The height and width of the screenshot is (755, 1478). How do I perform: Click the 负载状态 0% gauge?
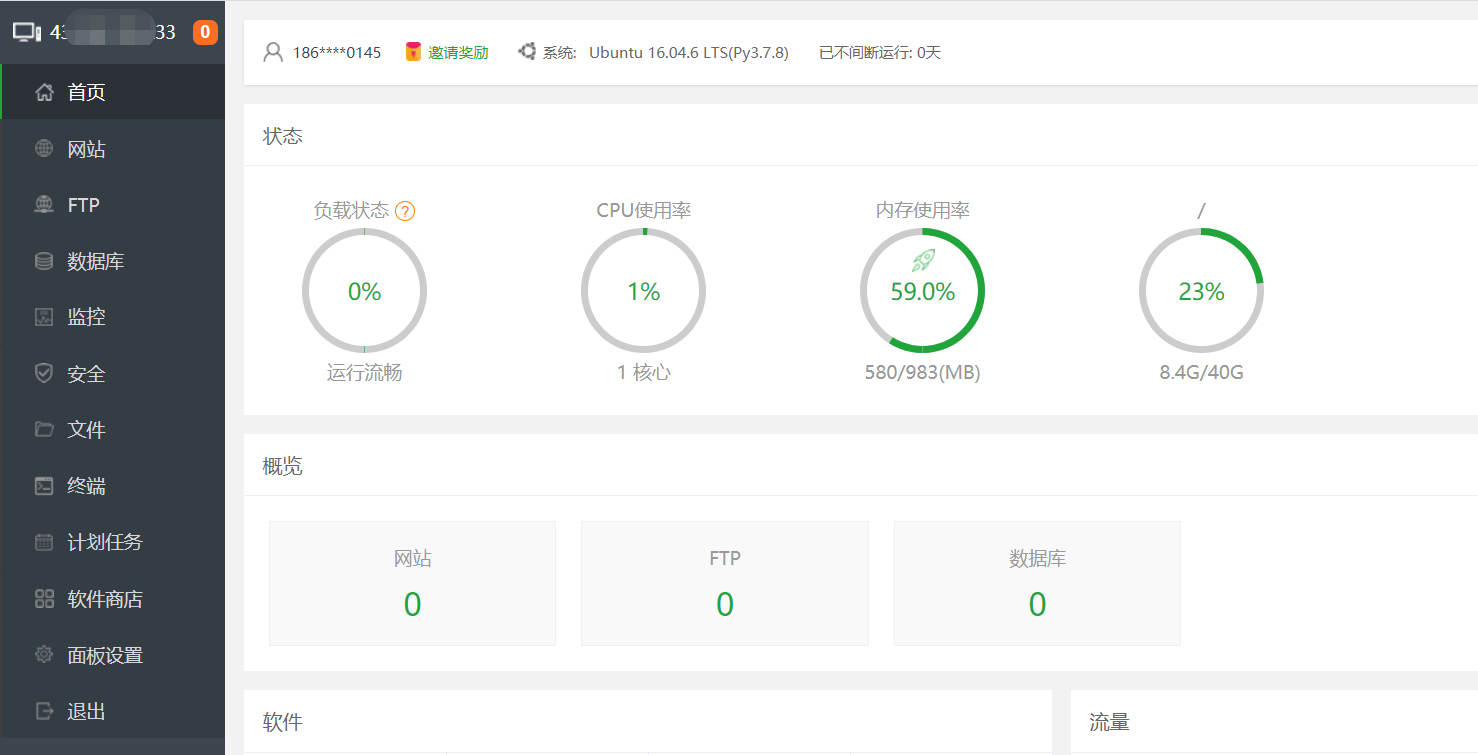coord(364,291)
